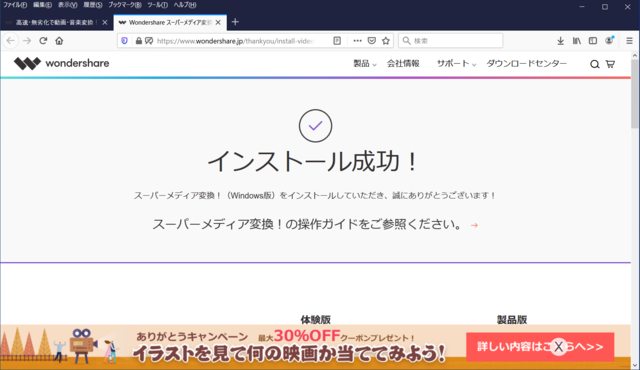The height and width of the screenshot is (370, 640).
Task: Click the Wondershare site search magnifier
Action: click(x=595, y=64)
